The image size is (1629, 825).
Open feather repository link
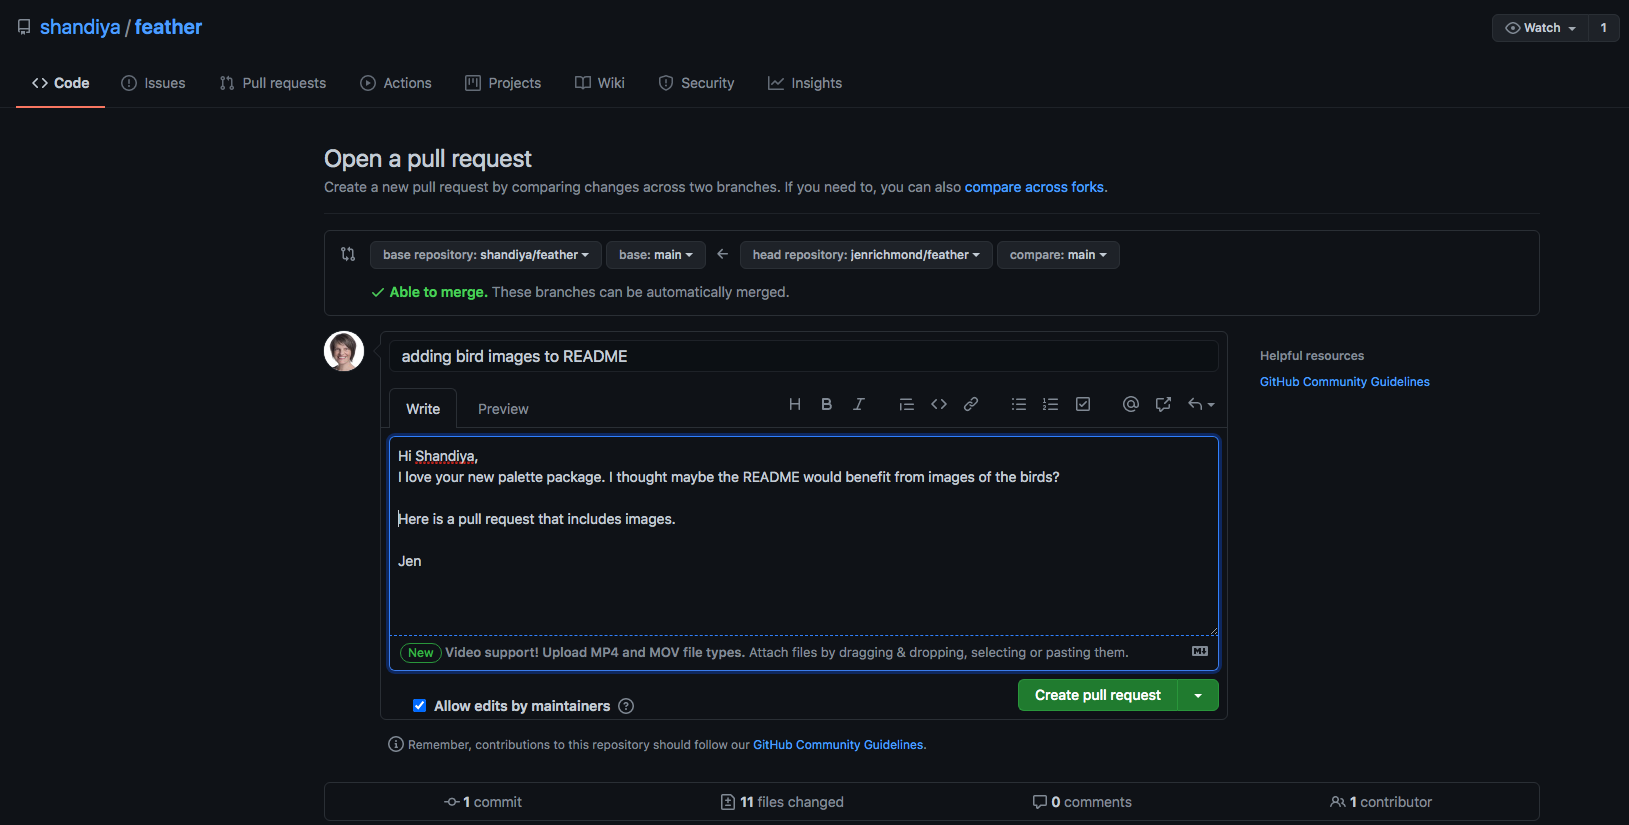pyautogui.click(x=168, y=27)
